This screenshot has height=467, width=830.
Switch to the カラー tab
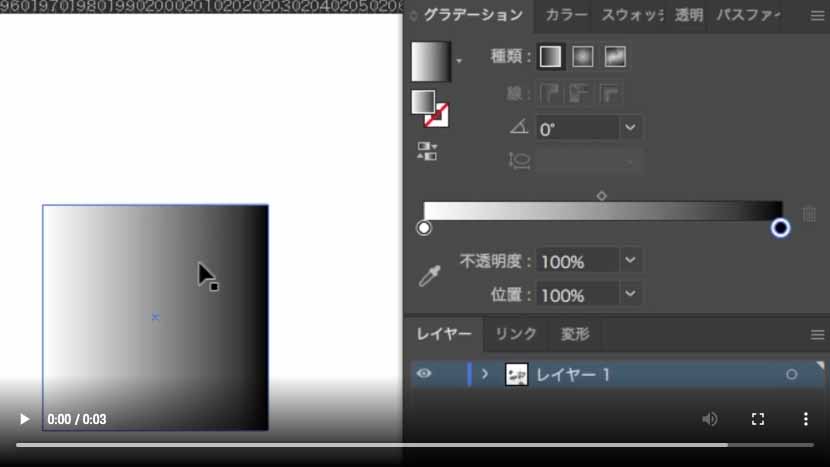[566, 15]
